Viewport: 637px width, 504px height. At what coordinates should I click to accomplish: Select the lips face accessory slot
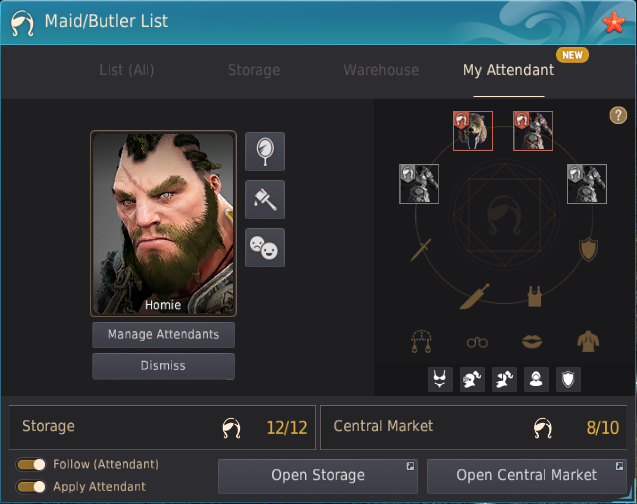click(x=532, y=342)
